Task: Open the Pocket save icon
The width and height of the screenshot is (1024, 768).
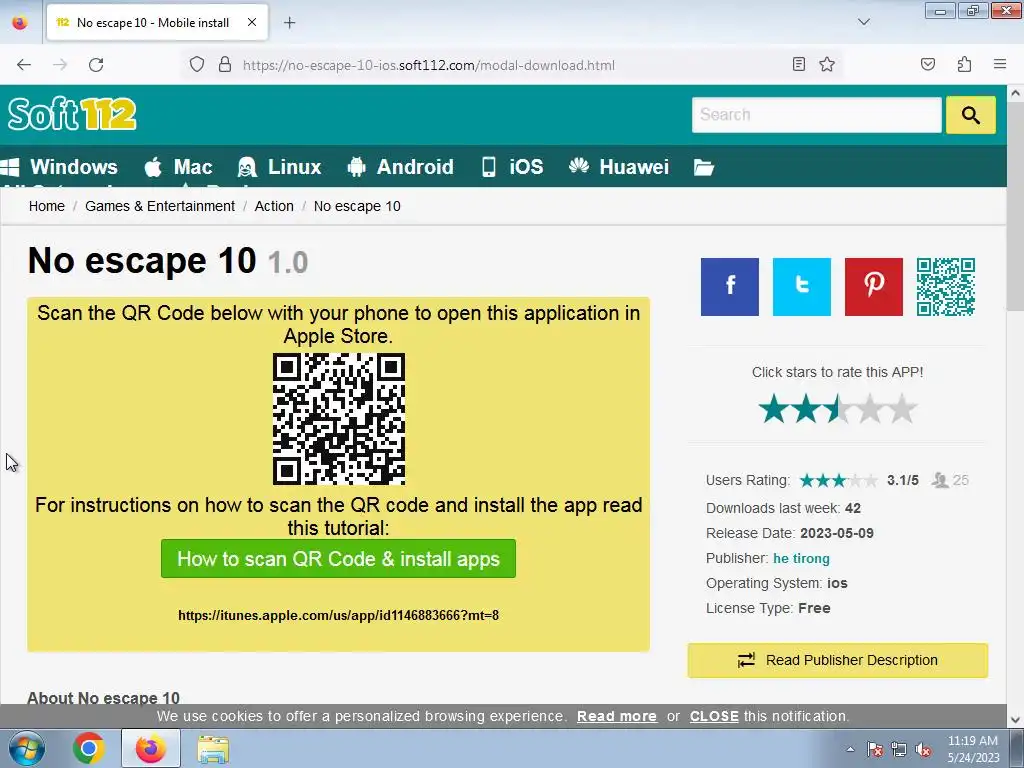Action: [x=927, y=64]
